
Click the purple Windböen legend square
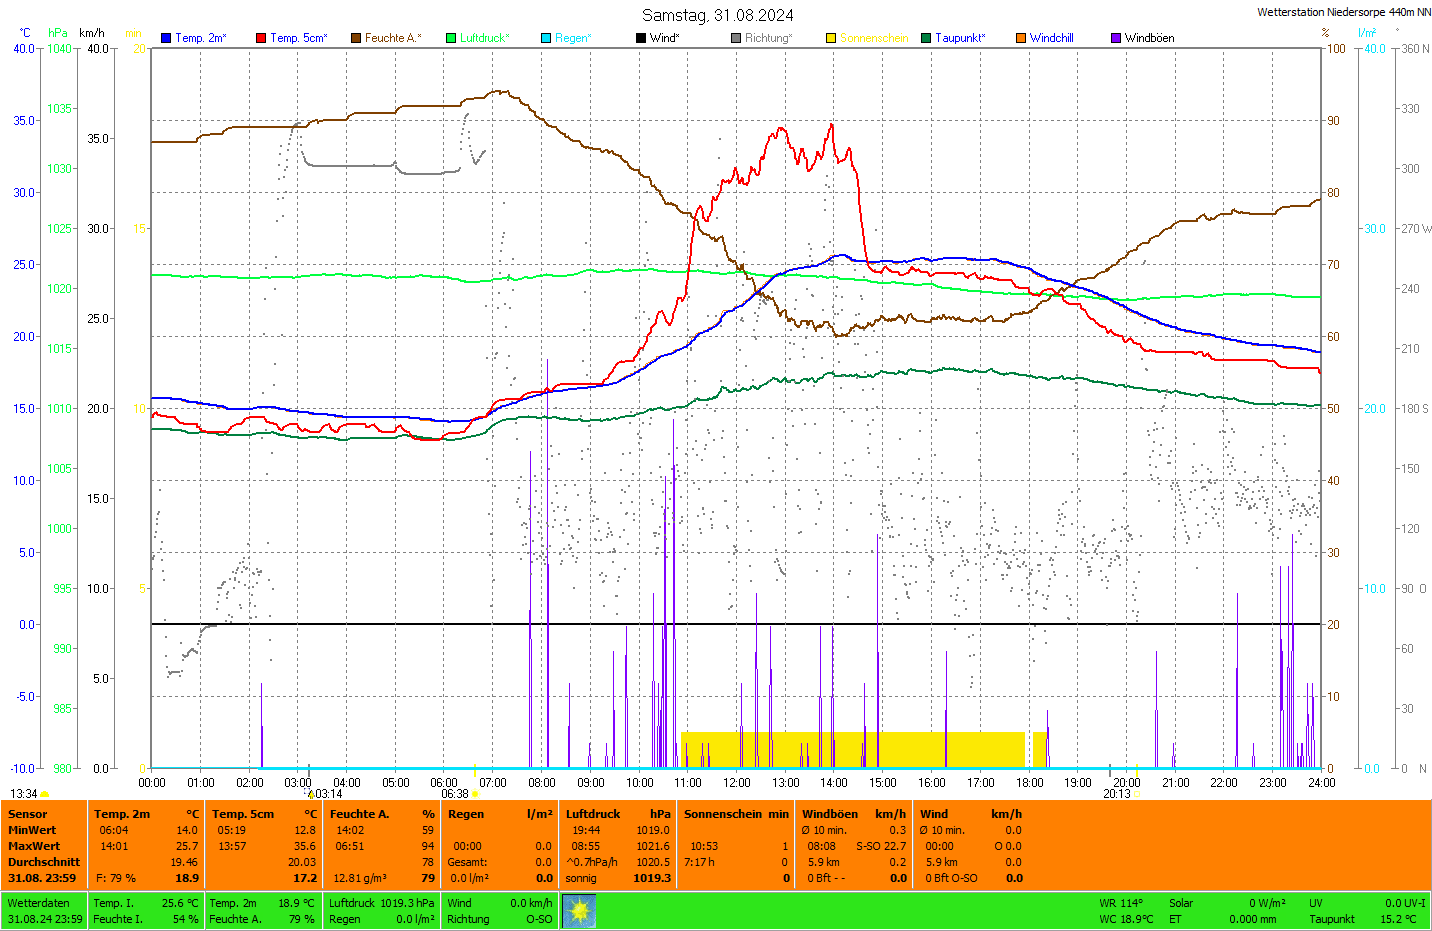tap(1116, 38)
